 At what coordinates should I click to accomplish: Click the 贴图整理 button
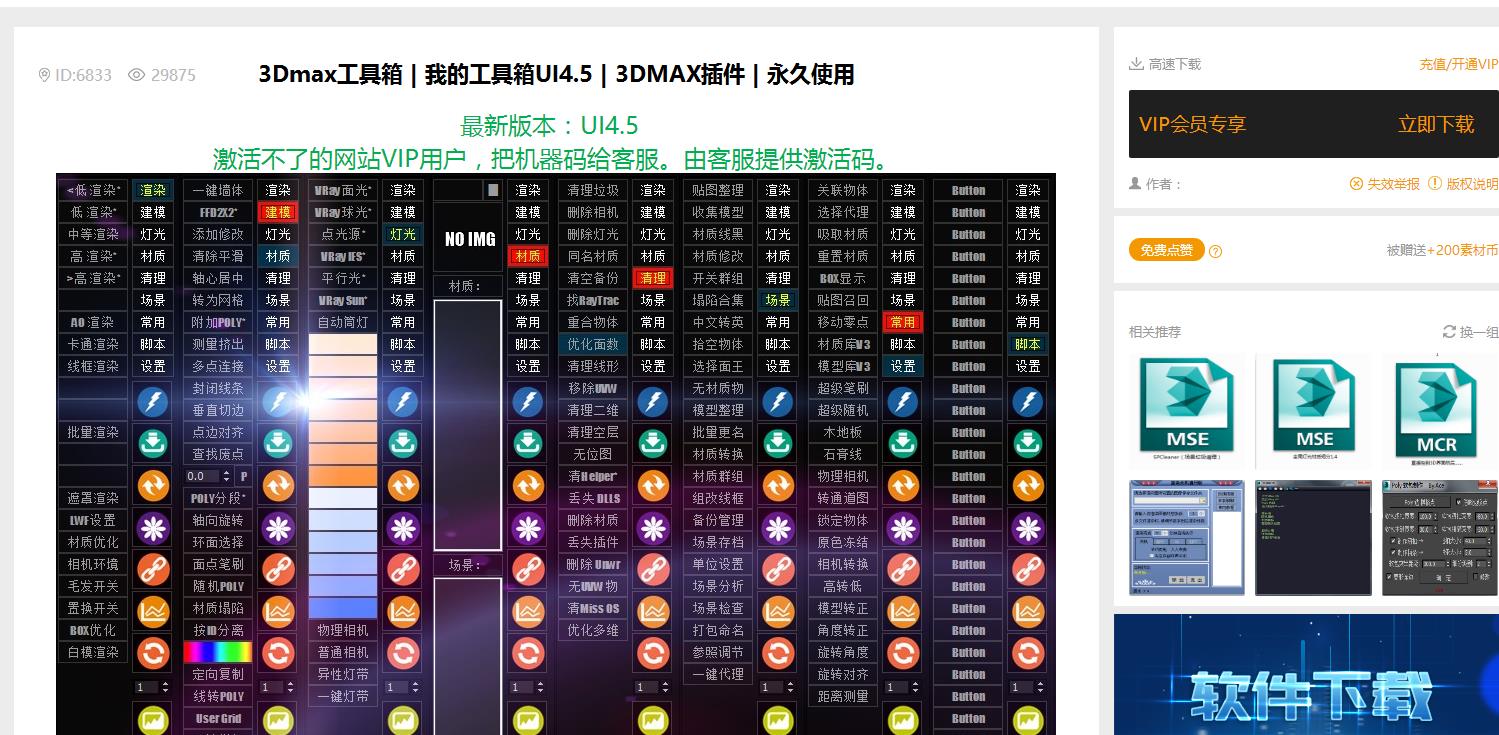pos(718,190)
